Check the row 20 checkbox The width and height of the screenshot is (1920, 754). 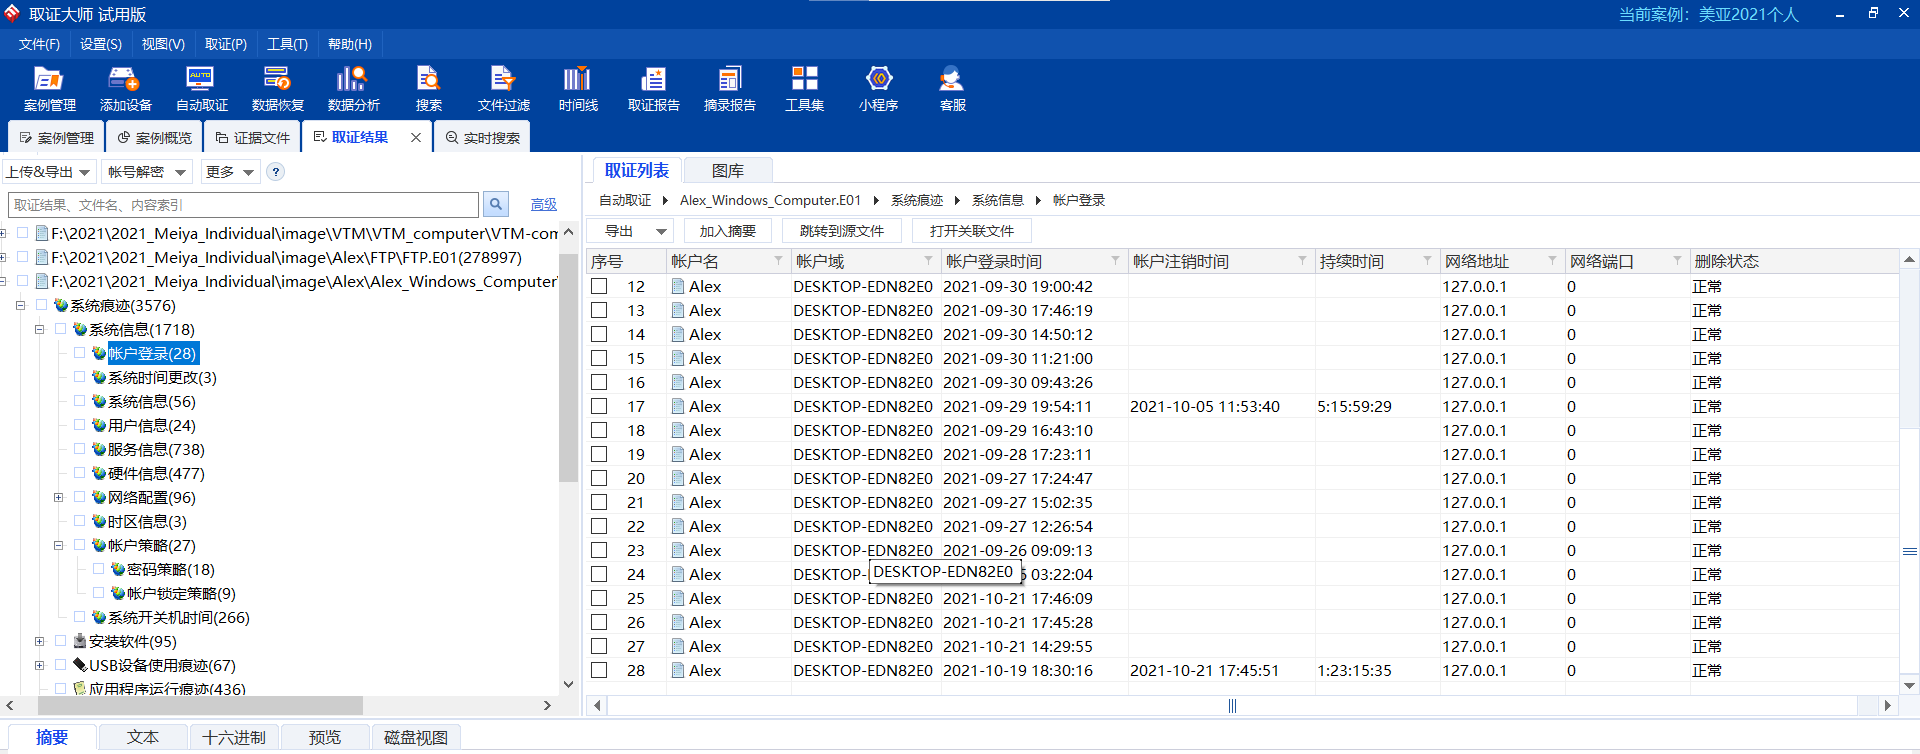599,478
